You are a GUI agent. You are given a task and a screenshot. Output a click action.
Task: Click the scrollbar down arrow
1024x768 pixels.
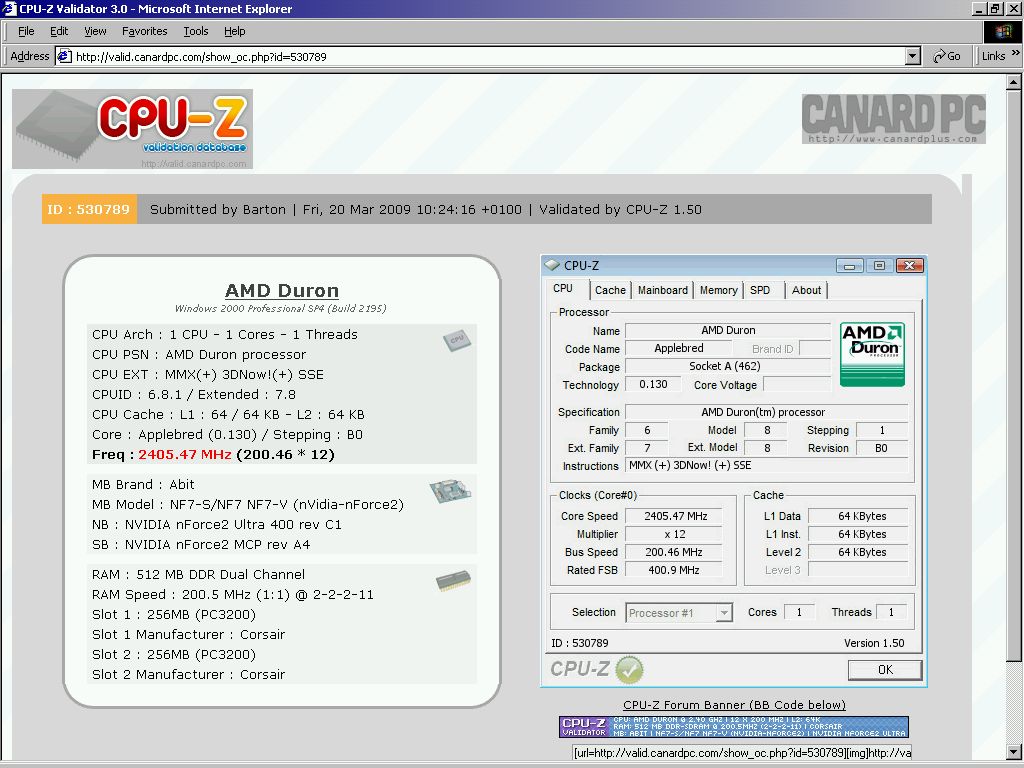tap(1014, 752)
